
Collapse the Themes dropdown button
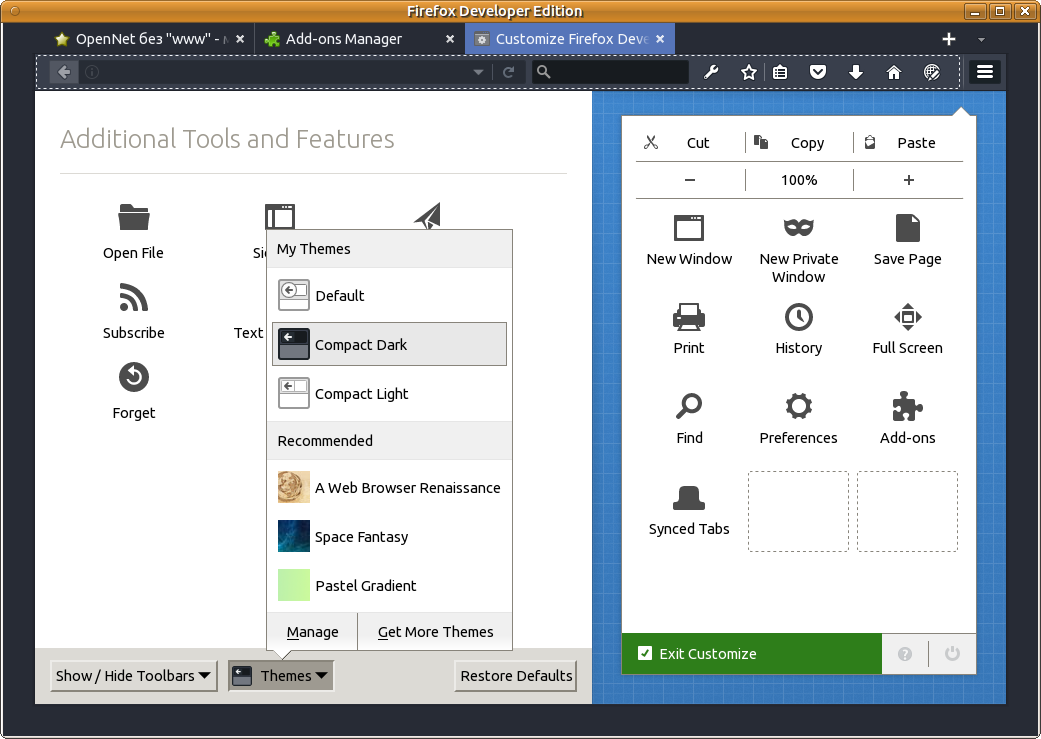tap(281, 676)
